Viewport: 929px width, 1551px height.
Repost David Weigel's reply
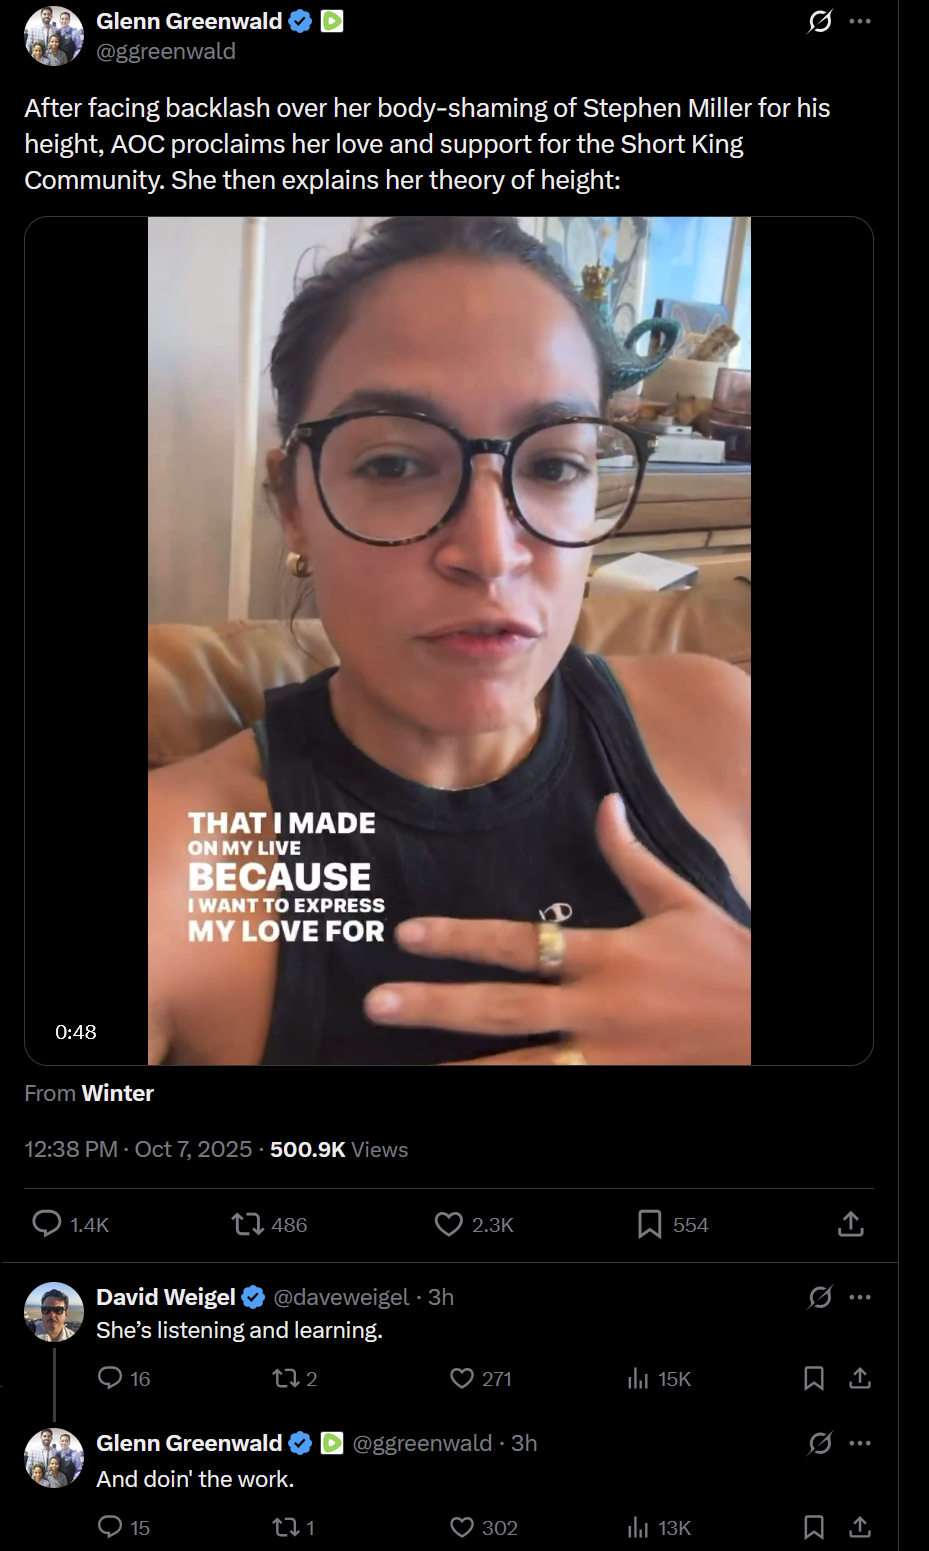tap(285, 1378)
